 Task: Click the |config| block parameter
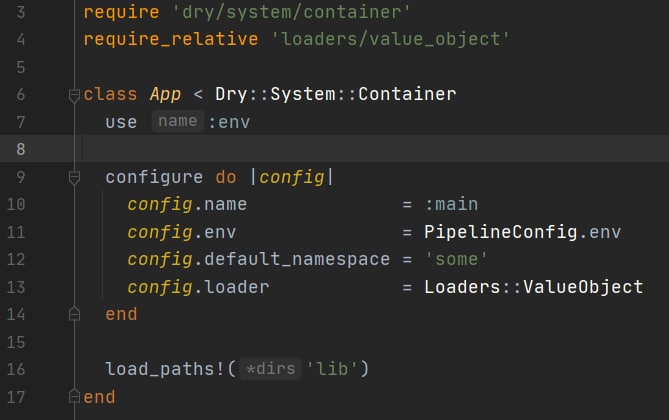click(292, 178)
